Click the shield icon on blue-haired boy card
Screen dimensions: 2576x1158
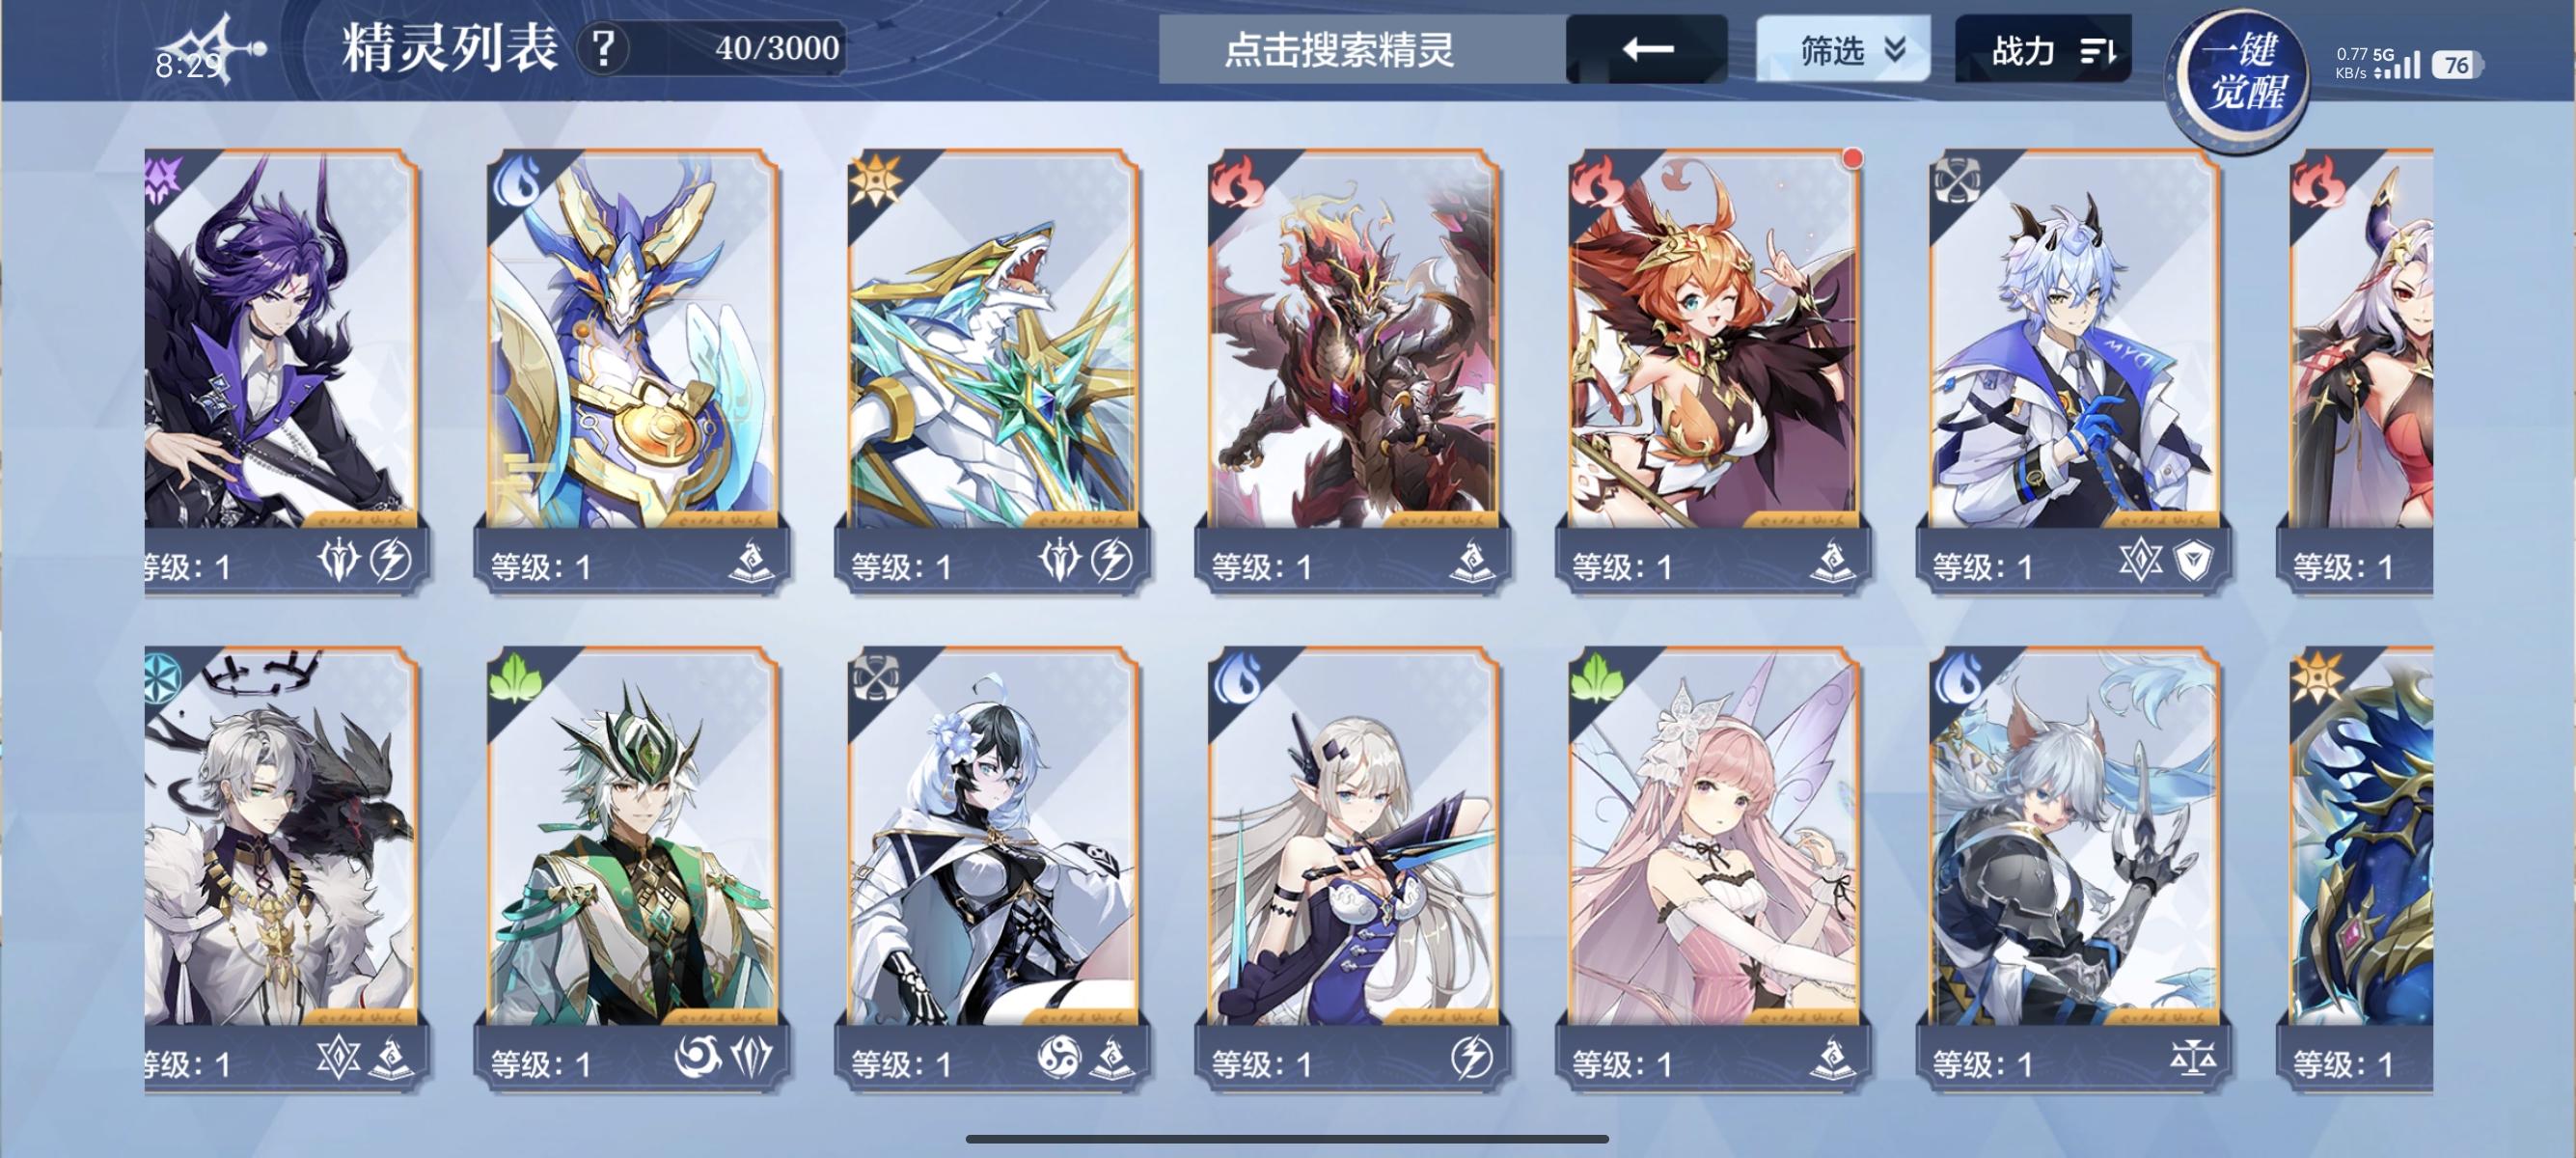pyautogui.click(x=2194, y=562)
